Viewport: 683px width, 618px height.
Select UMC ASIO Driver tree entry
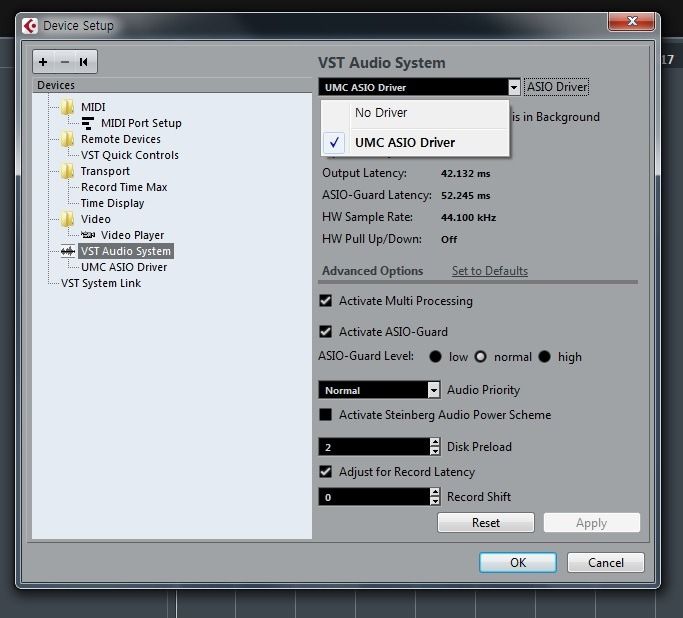pyautogui.click(x=124, y=267)
